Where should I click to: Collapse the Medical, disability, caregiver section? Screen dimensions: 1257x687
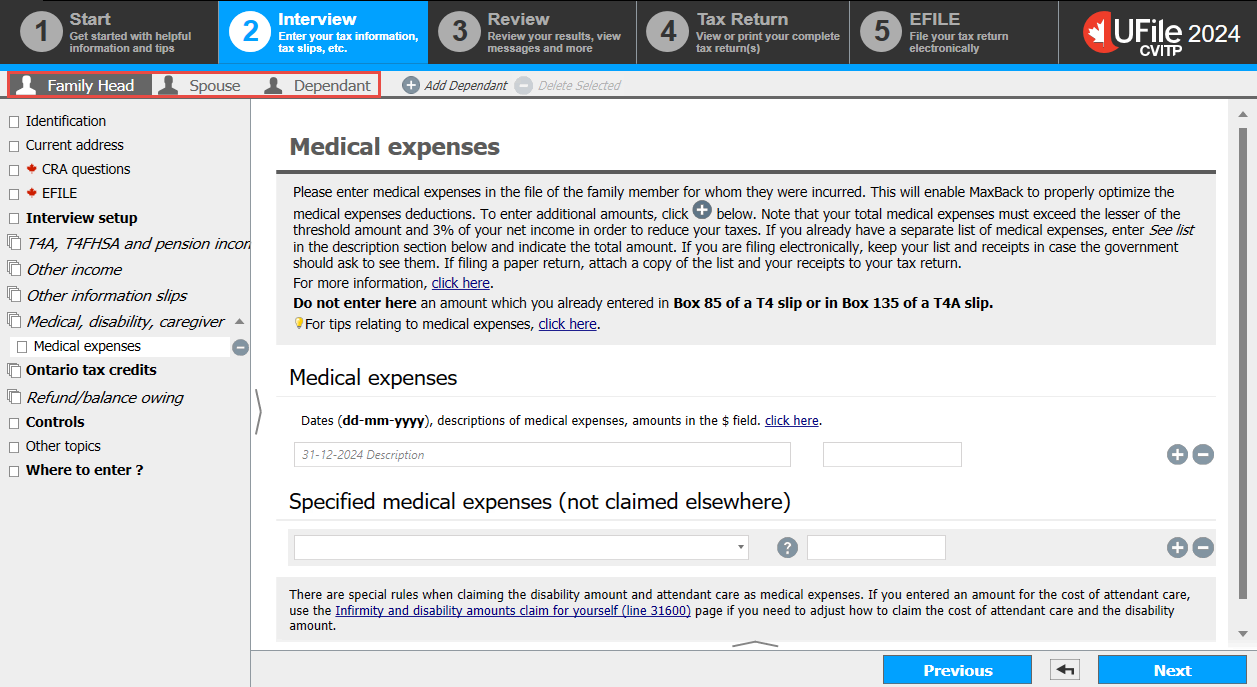click(x=239, y=321)
